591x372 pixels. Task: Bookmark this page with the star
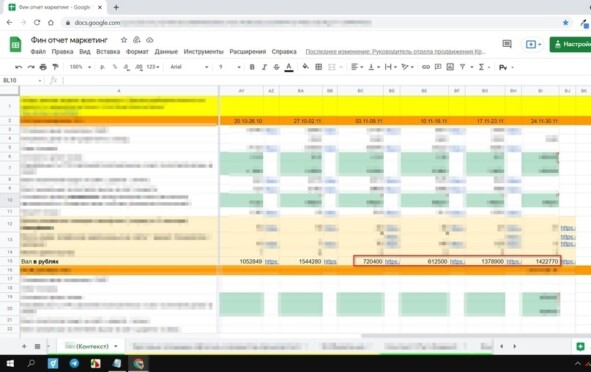(x=565, y=23)
